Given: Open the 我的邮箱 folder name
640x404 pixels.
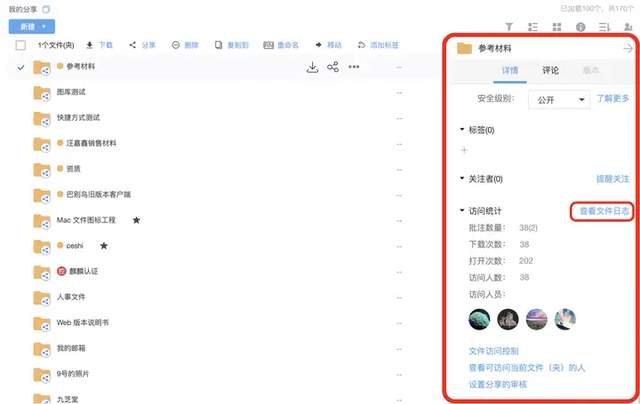Looking at the screenshot, I should (71, 348).
